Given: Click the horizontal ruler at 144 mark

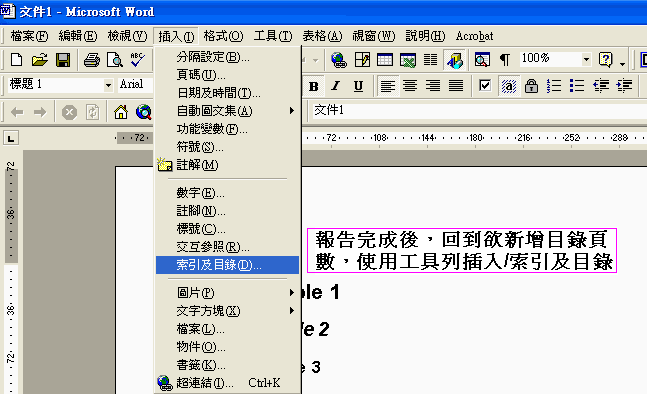Looking at the screenshot, I should 427,138.
